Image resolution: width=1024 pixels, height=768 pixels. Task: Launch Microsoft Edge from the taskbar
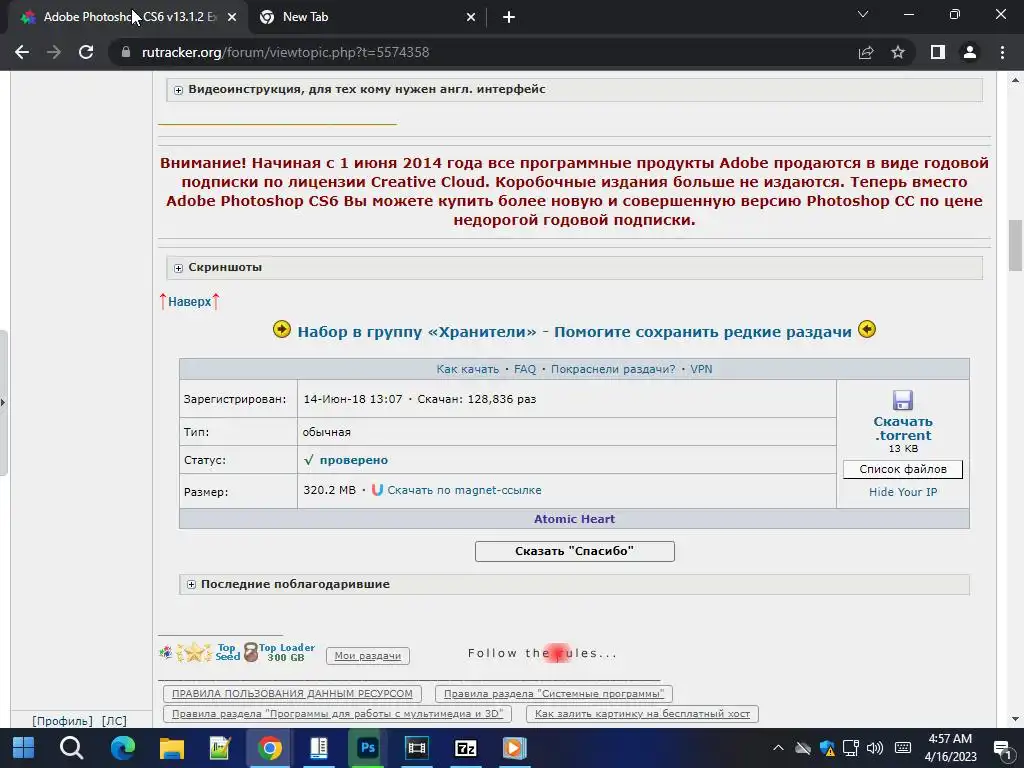(123, 748)
